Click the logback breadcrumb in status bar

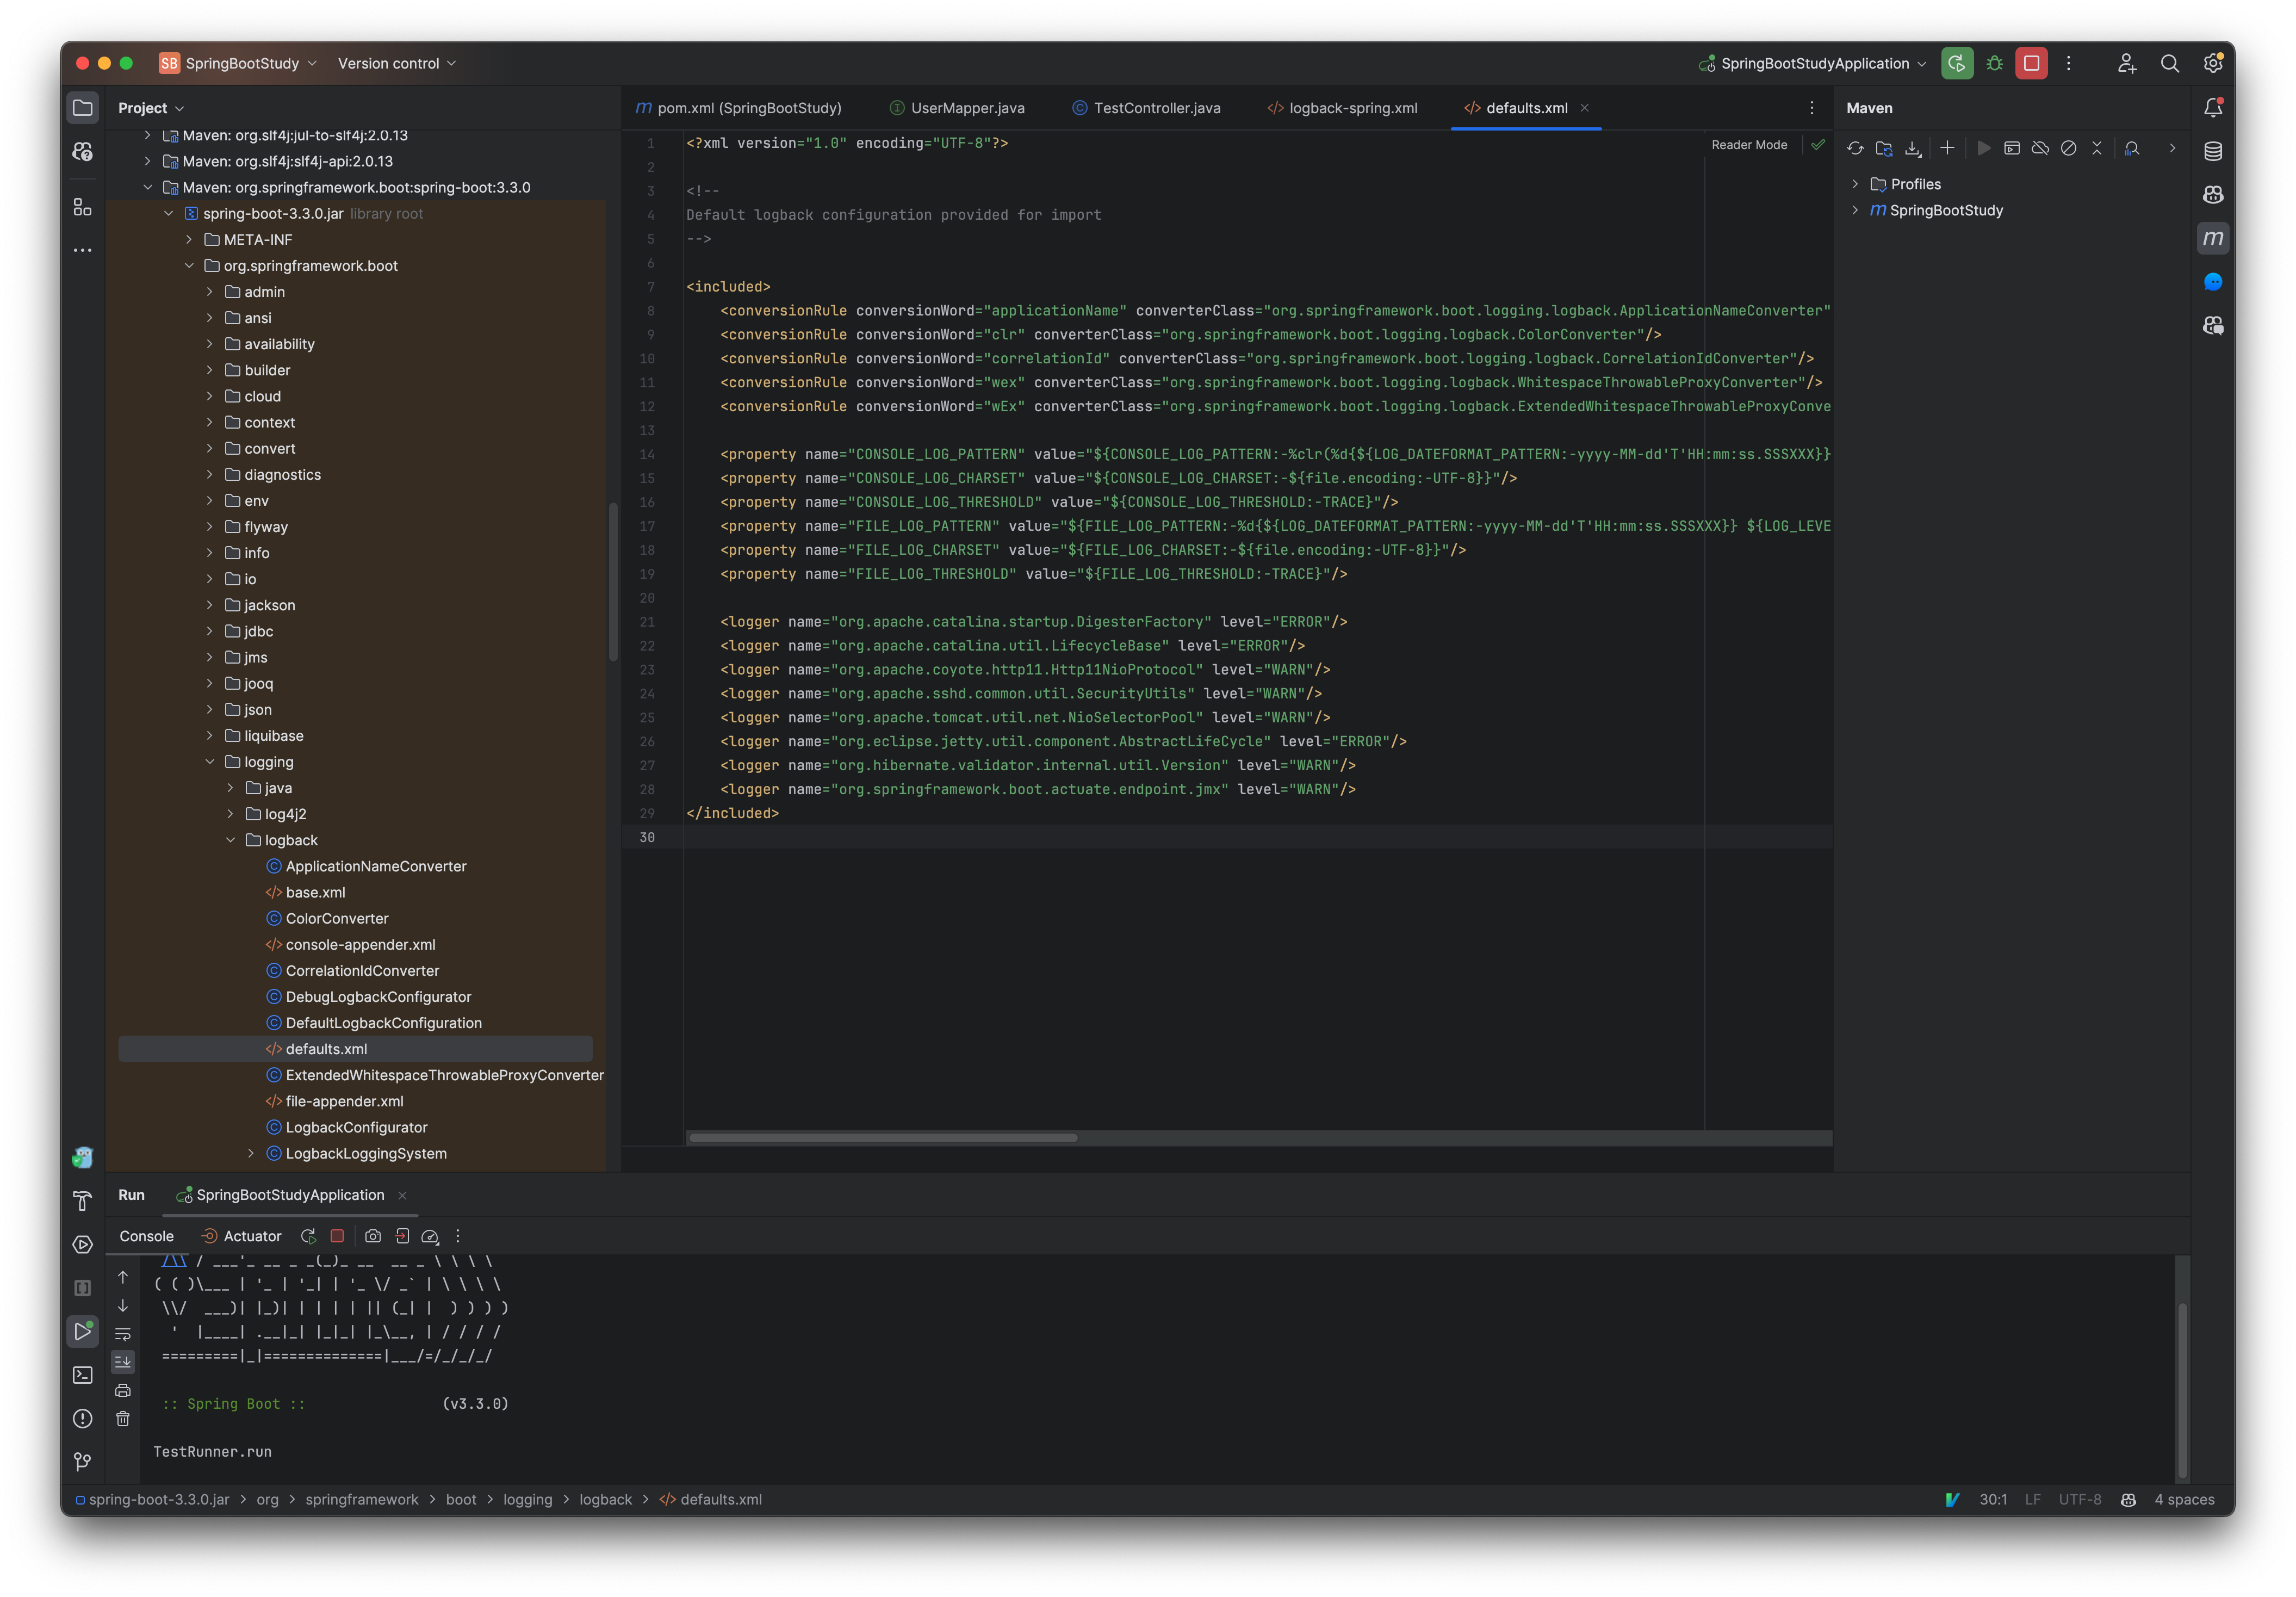point(605,1499)
